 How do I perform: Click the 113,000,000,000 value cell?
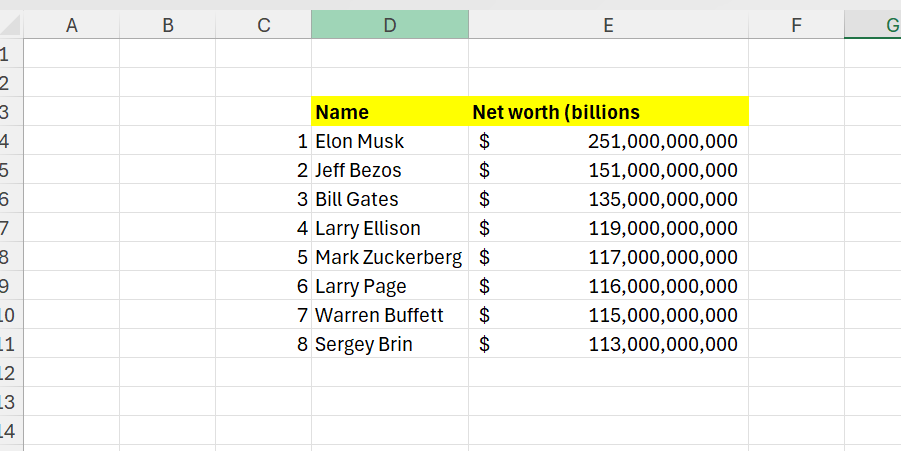[x=607, y=344]
